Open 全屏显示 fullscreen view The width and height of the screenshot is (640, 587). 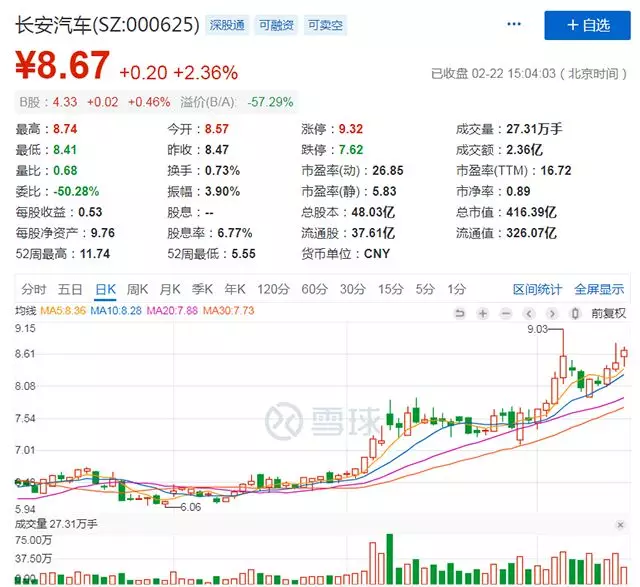pyautogui.click(x=599, y=289)
